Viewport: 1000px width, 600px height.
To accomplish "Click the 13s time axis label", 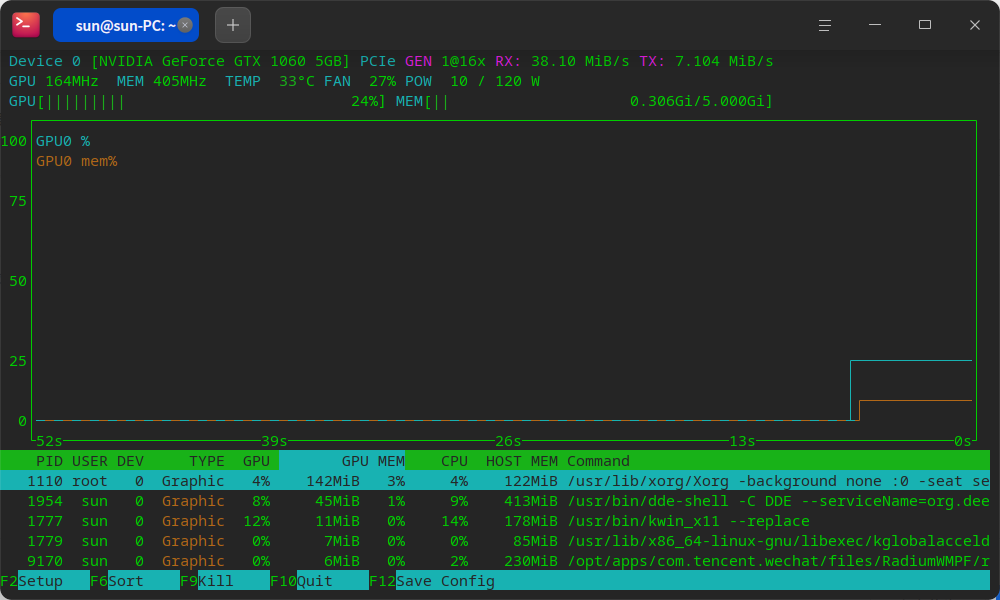I will [742, 441].
